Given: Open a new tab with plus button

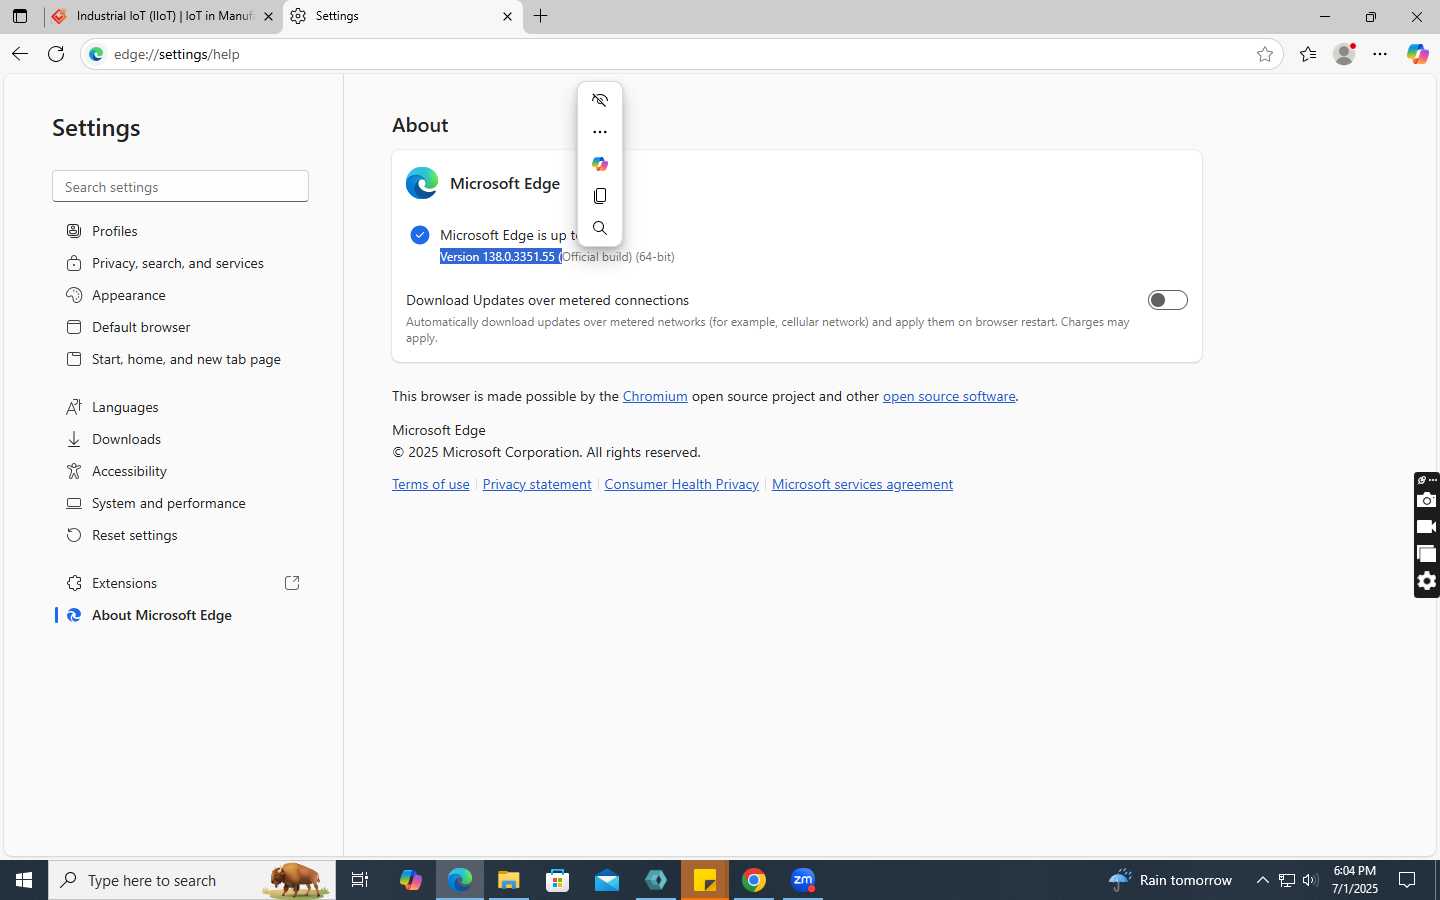Looking at the screenshot, I should click(x=540, y=16).
